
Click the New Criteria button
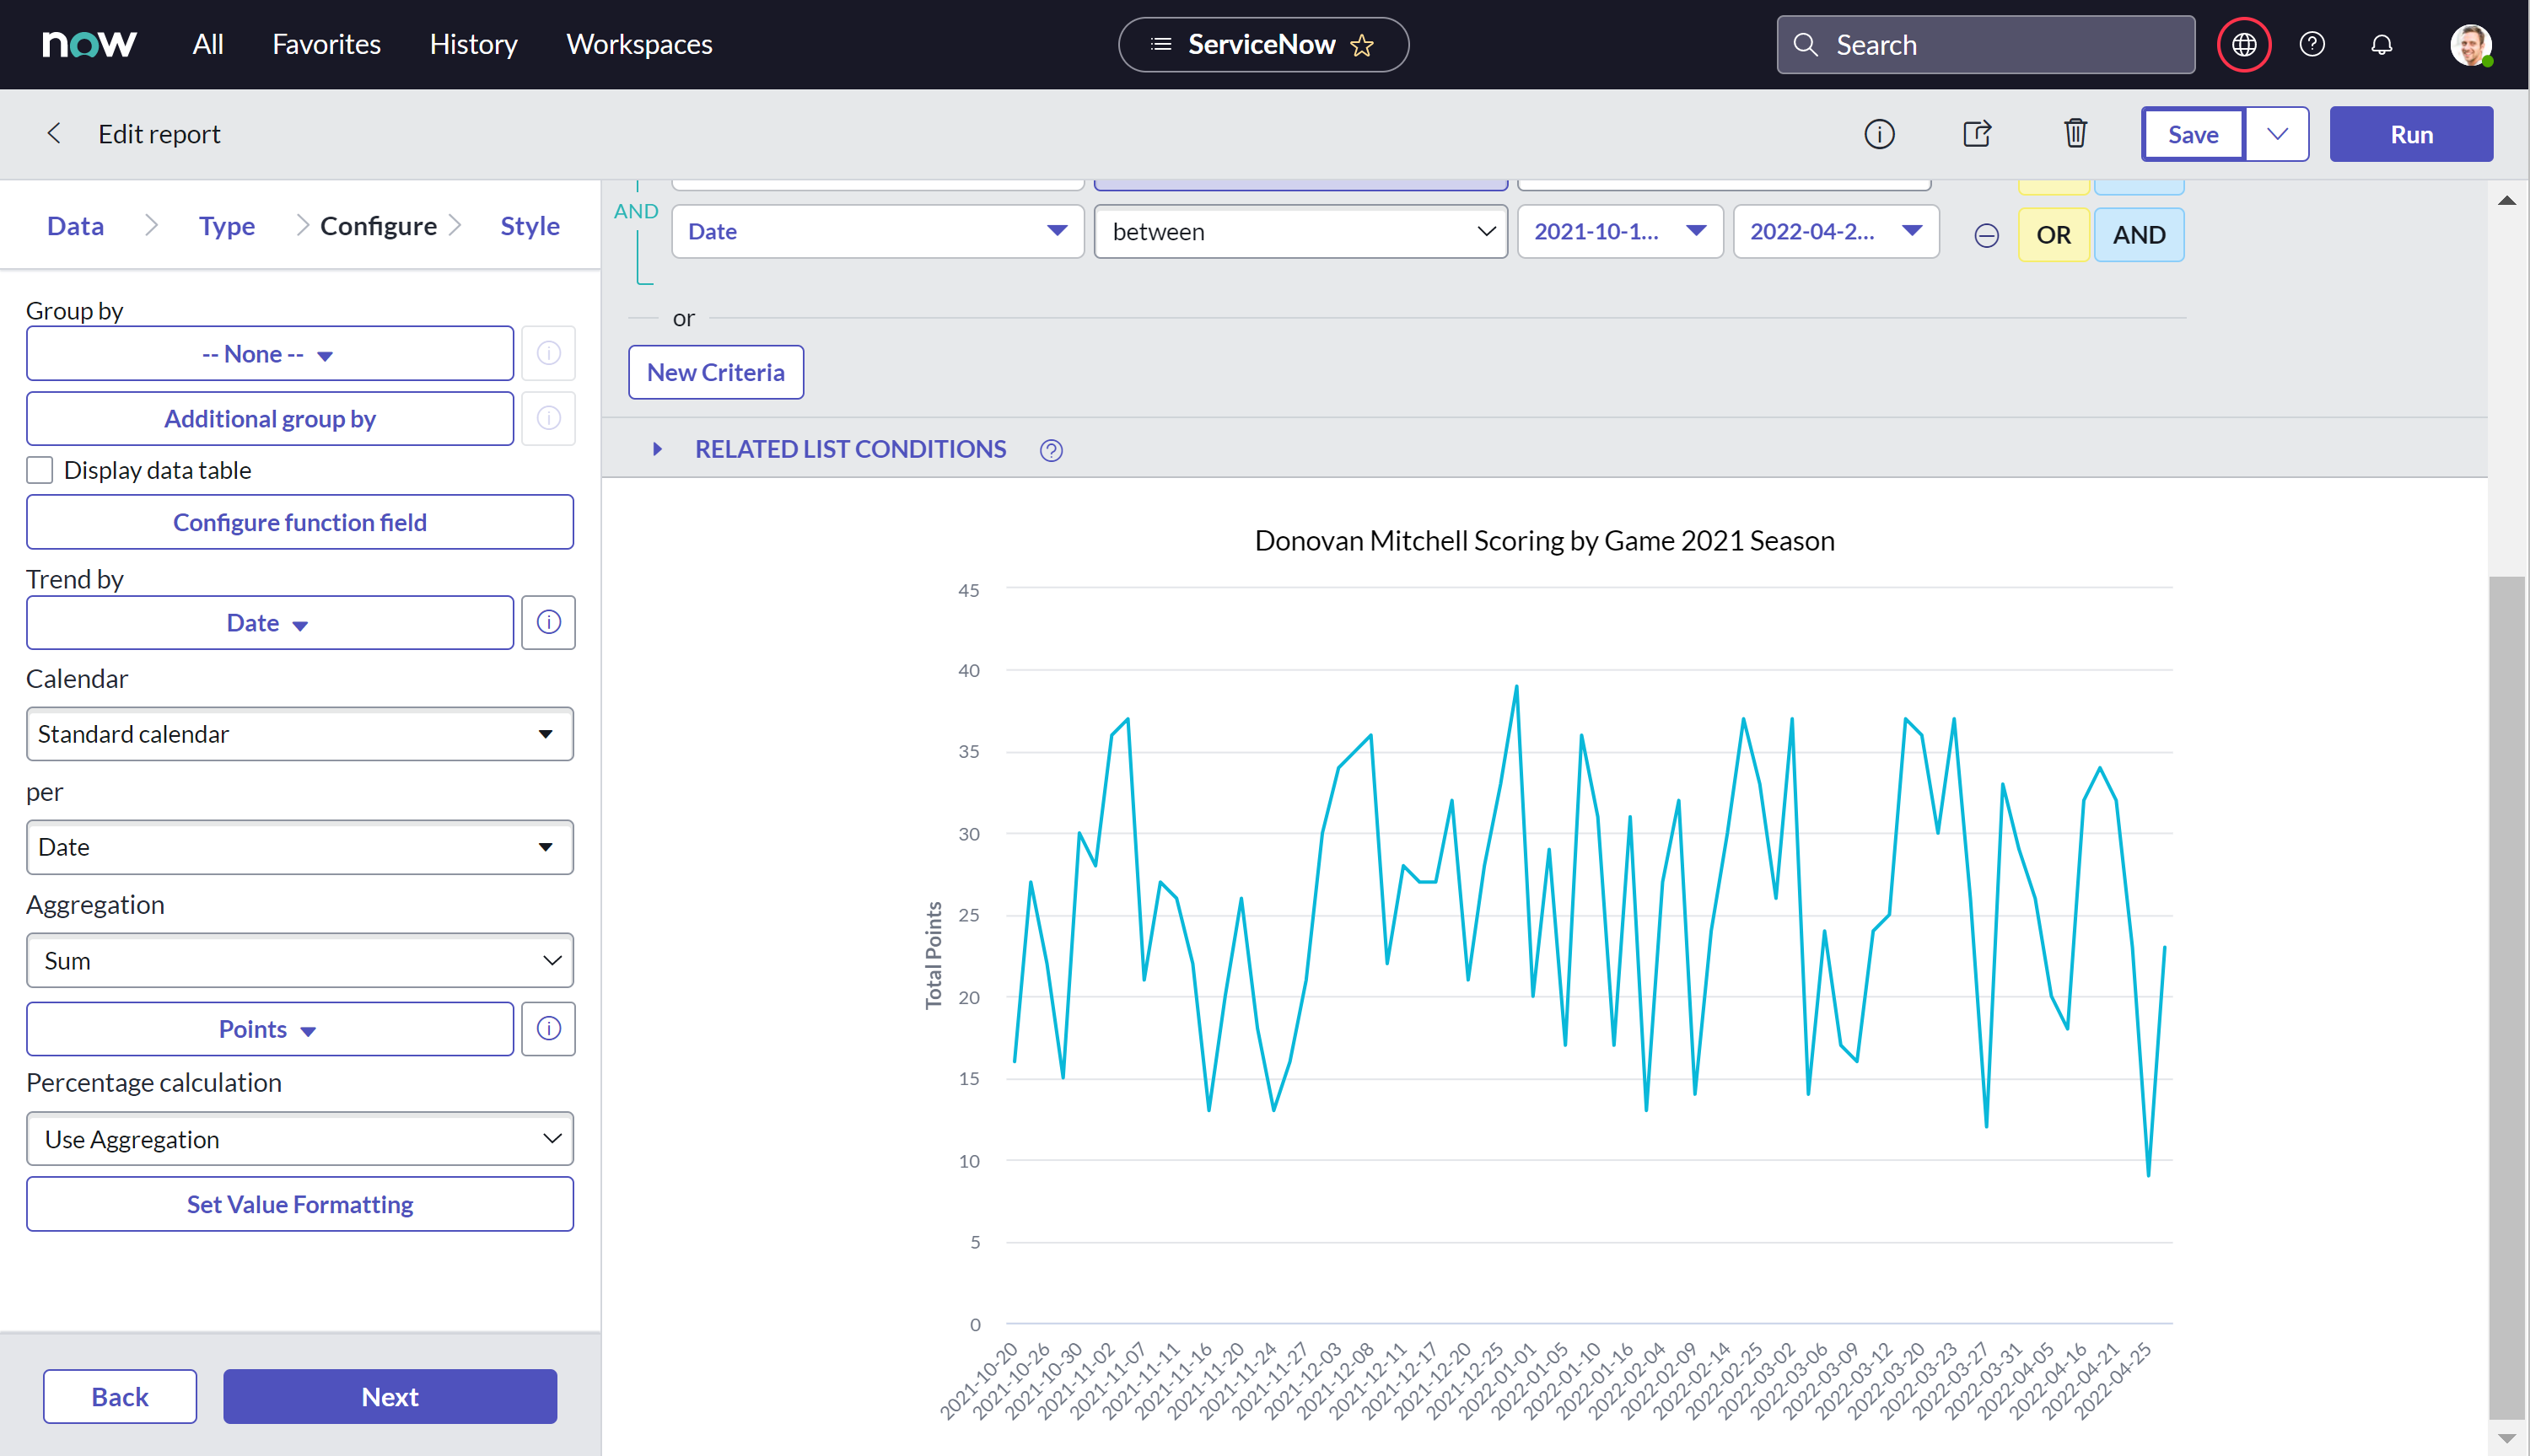716,372
